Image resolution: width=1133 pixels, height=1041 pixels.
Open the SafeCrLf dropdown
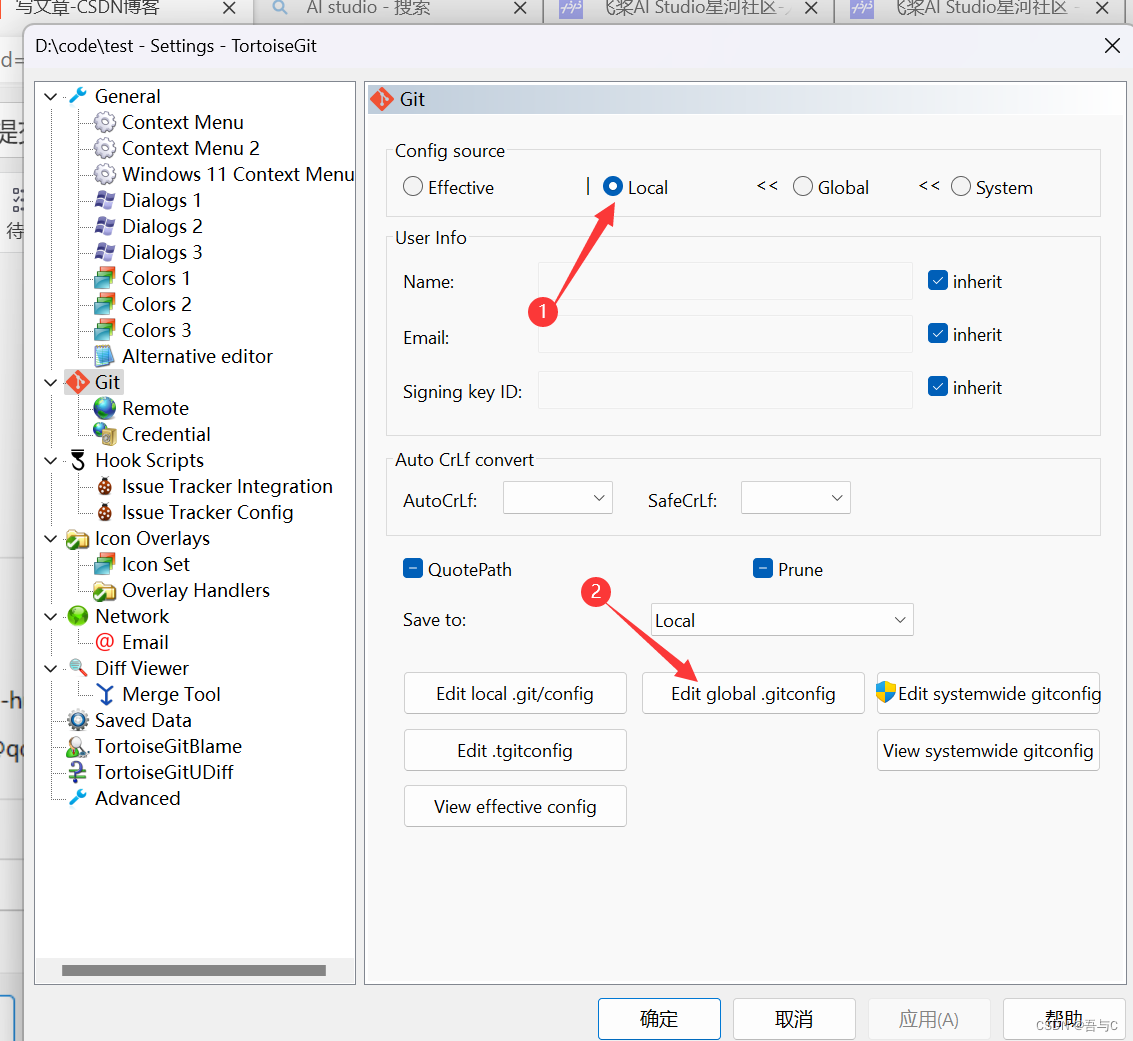796,498
